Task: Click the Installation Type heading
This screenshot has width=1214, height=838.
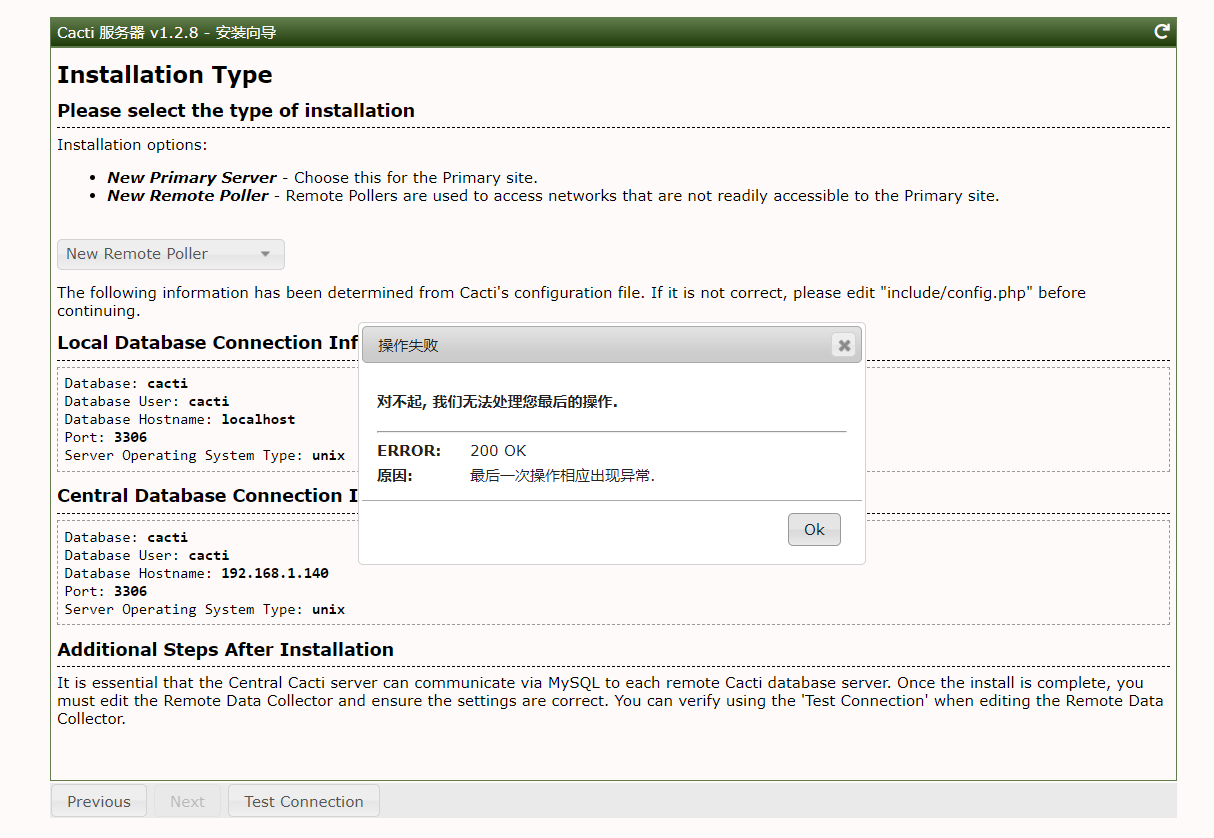Action: (165, 75)
